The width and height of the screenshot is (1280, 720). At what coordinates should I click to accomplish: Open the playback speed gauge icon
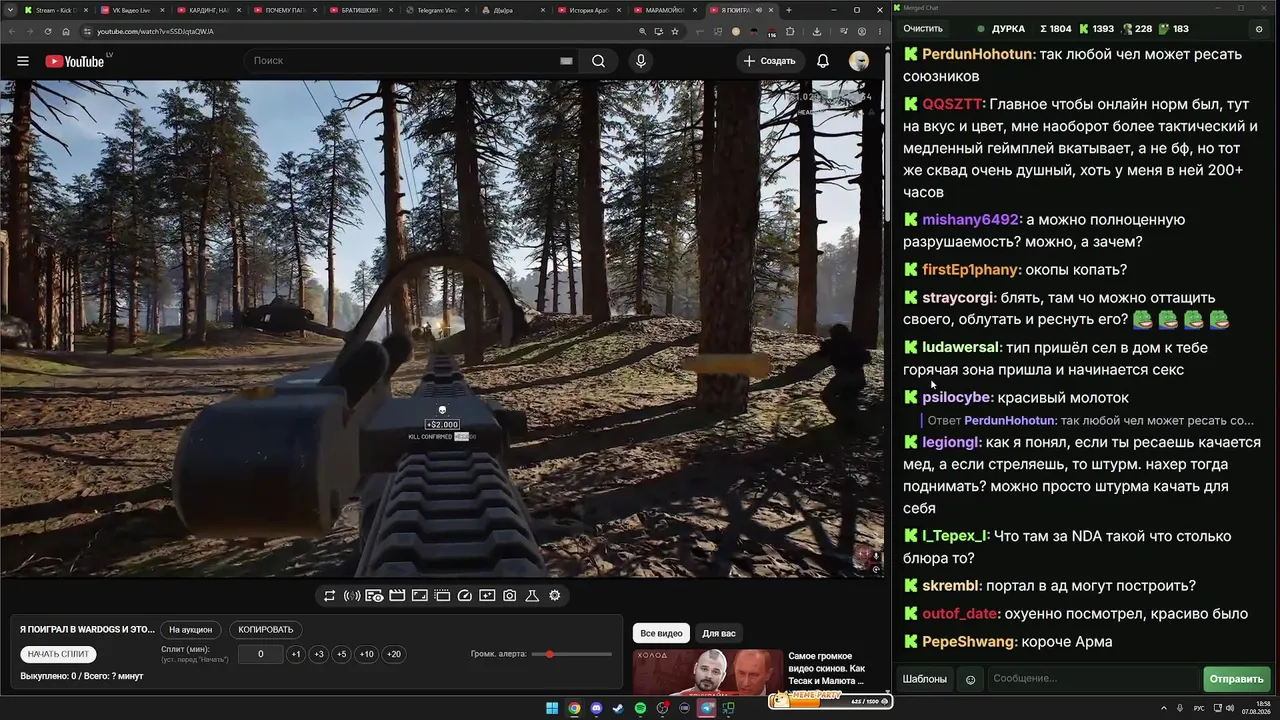(x=464, y=596)
